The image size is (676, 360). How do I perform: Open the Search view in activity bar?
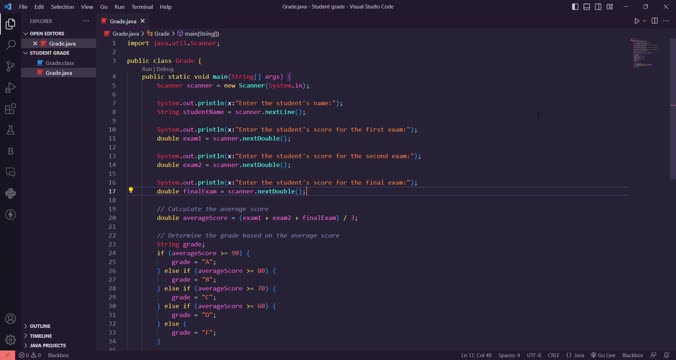point(10,45)
